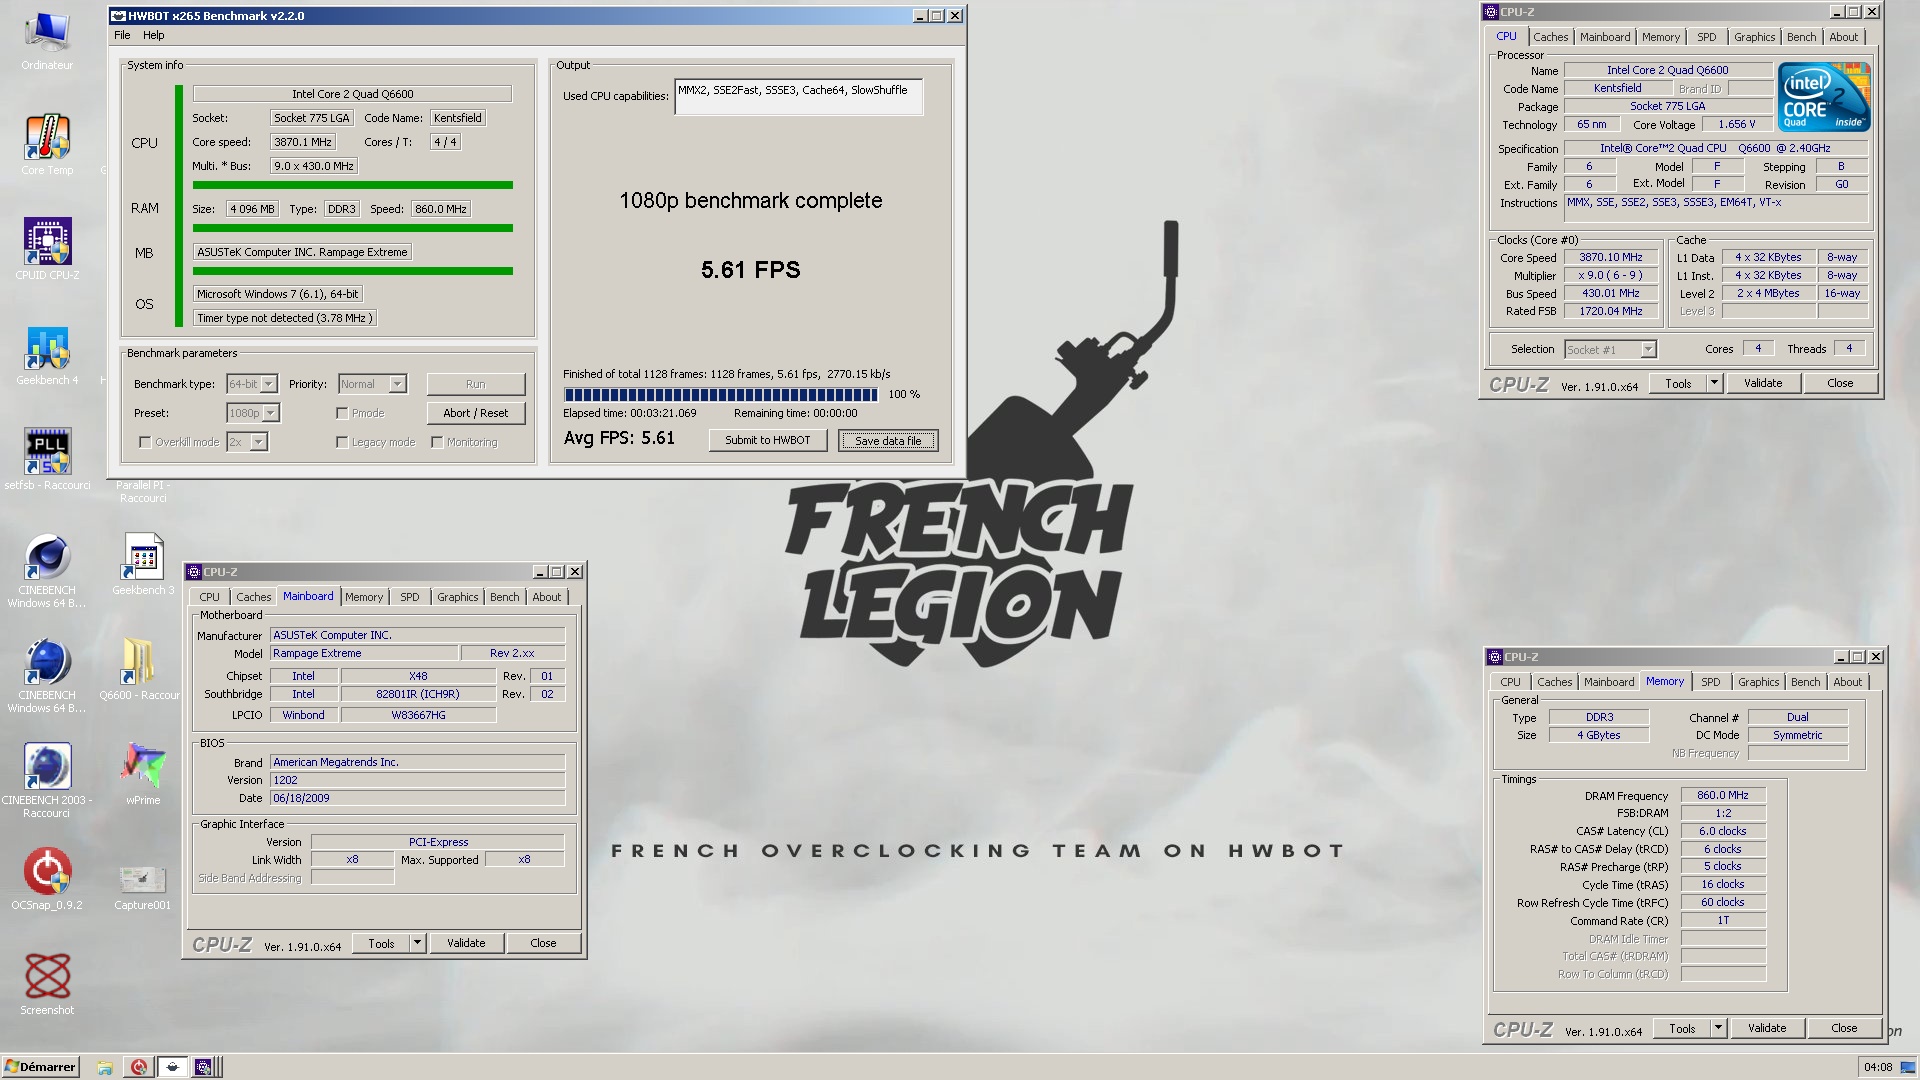Select the CPU-Z taskbar button
The image size is (1920, 1080).
point(203,1067)
